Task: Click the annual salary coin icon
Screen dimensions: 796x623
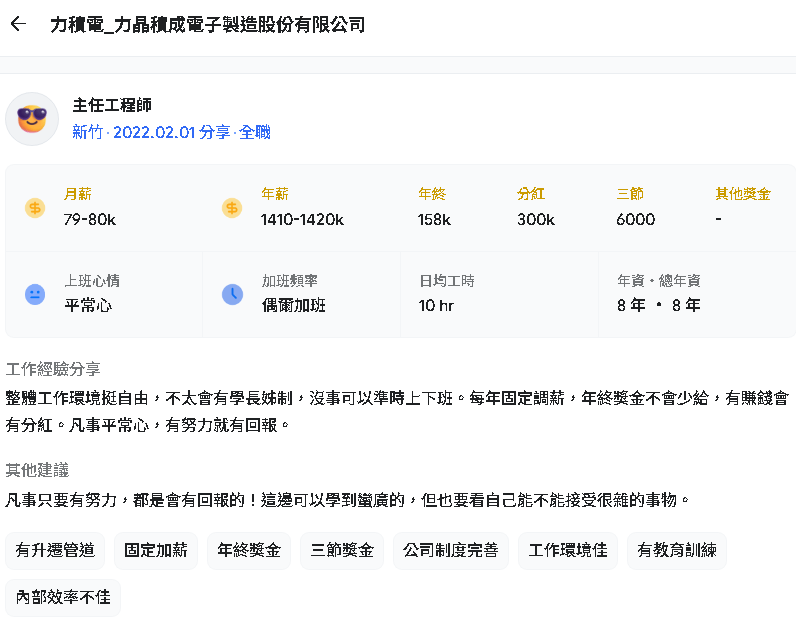Action: point(232,208)
